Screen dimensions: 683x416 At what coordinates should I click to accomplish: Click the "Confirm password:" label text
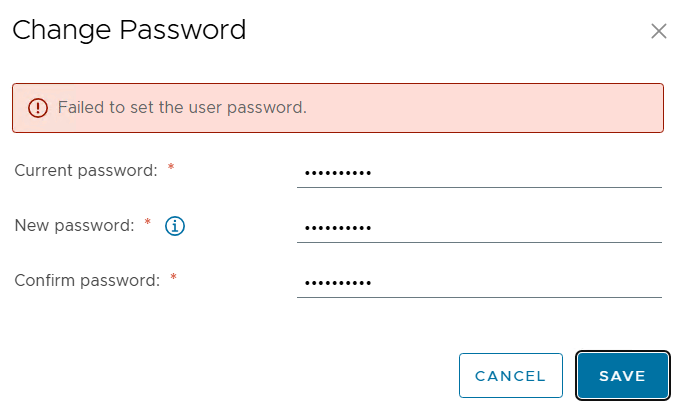pyautogui.click(x=87, y=281)
